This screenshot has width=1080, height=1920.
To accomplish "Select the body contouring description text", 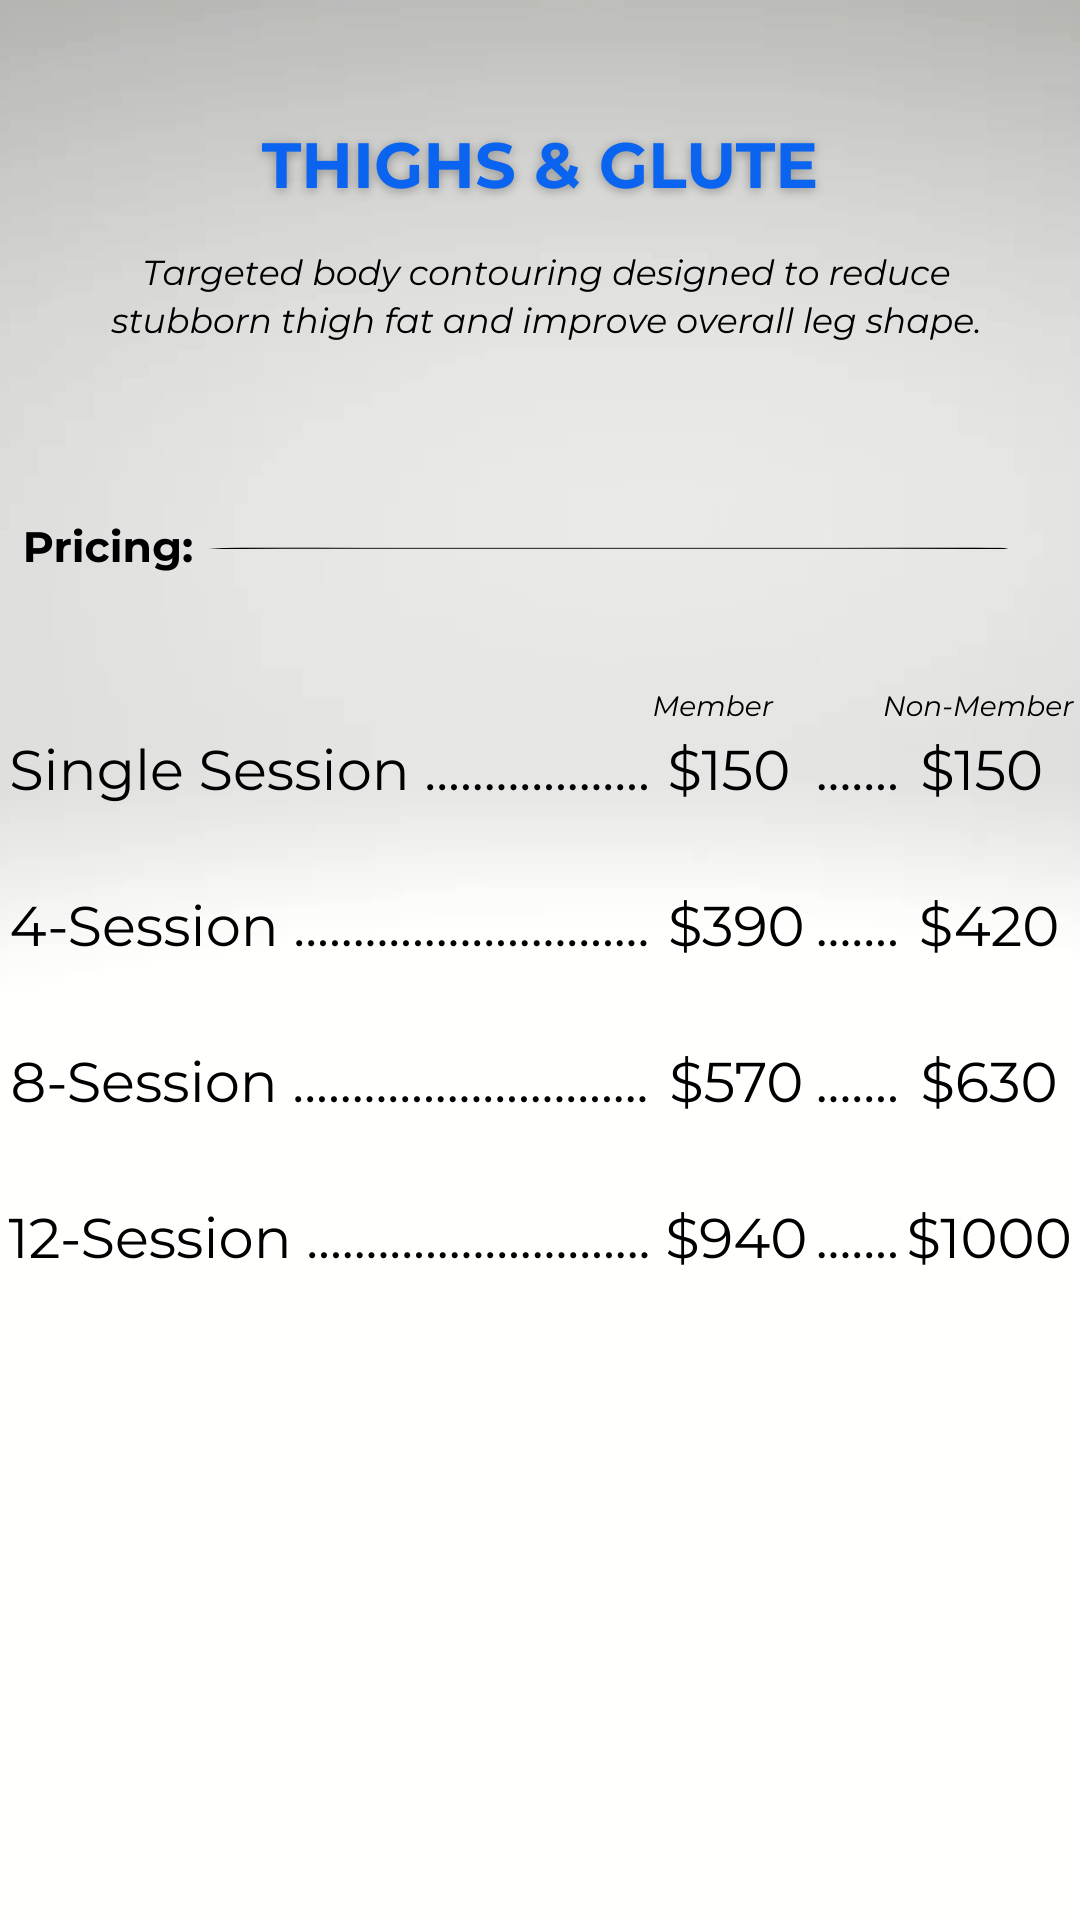I will click(545, 297).
